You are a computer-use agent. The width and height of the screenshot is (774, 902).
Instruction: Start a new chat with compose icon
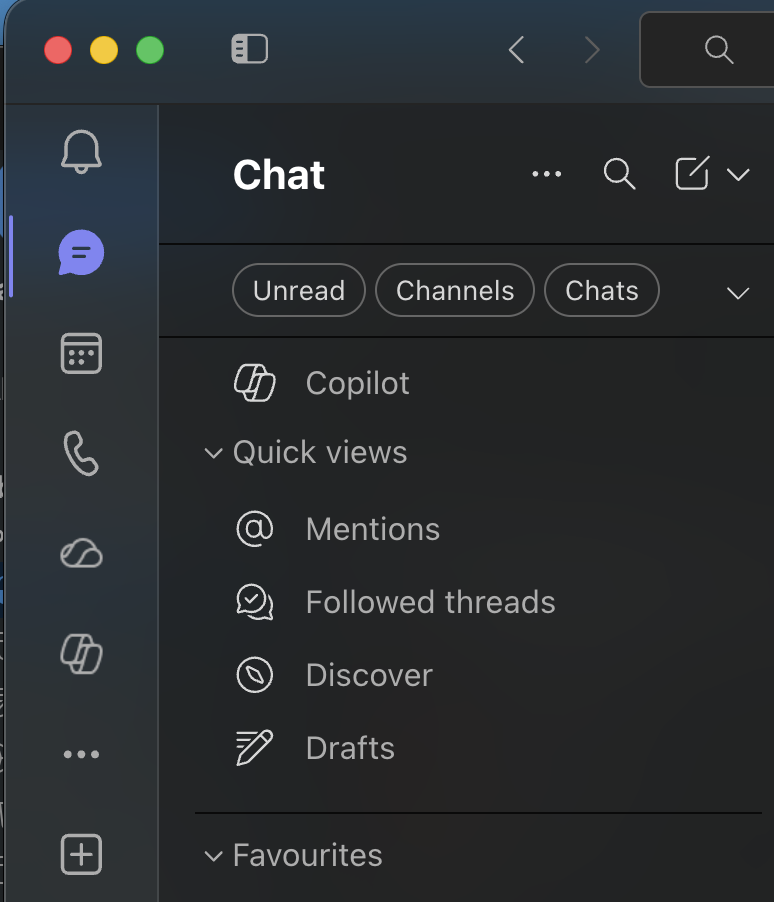point(692,173)
